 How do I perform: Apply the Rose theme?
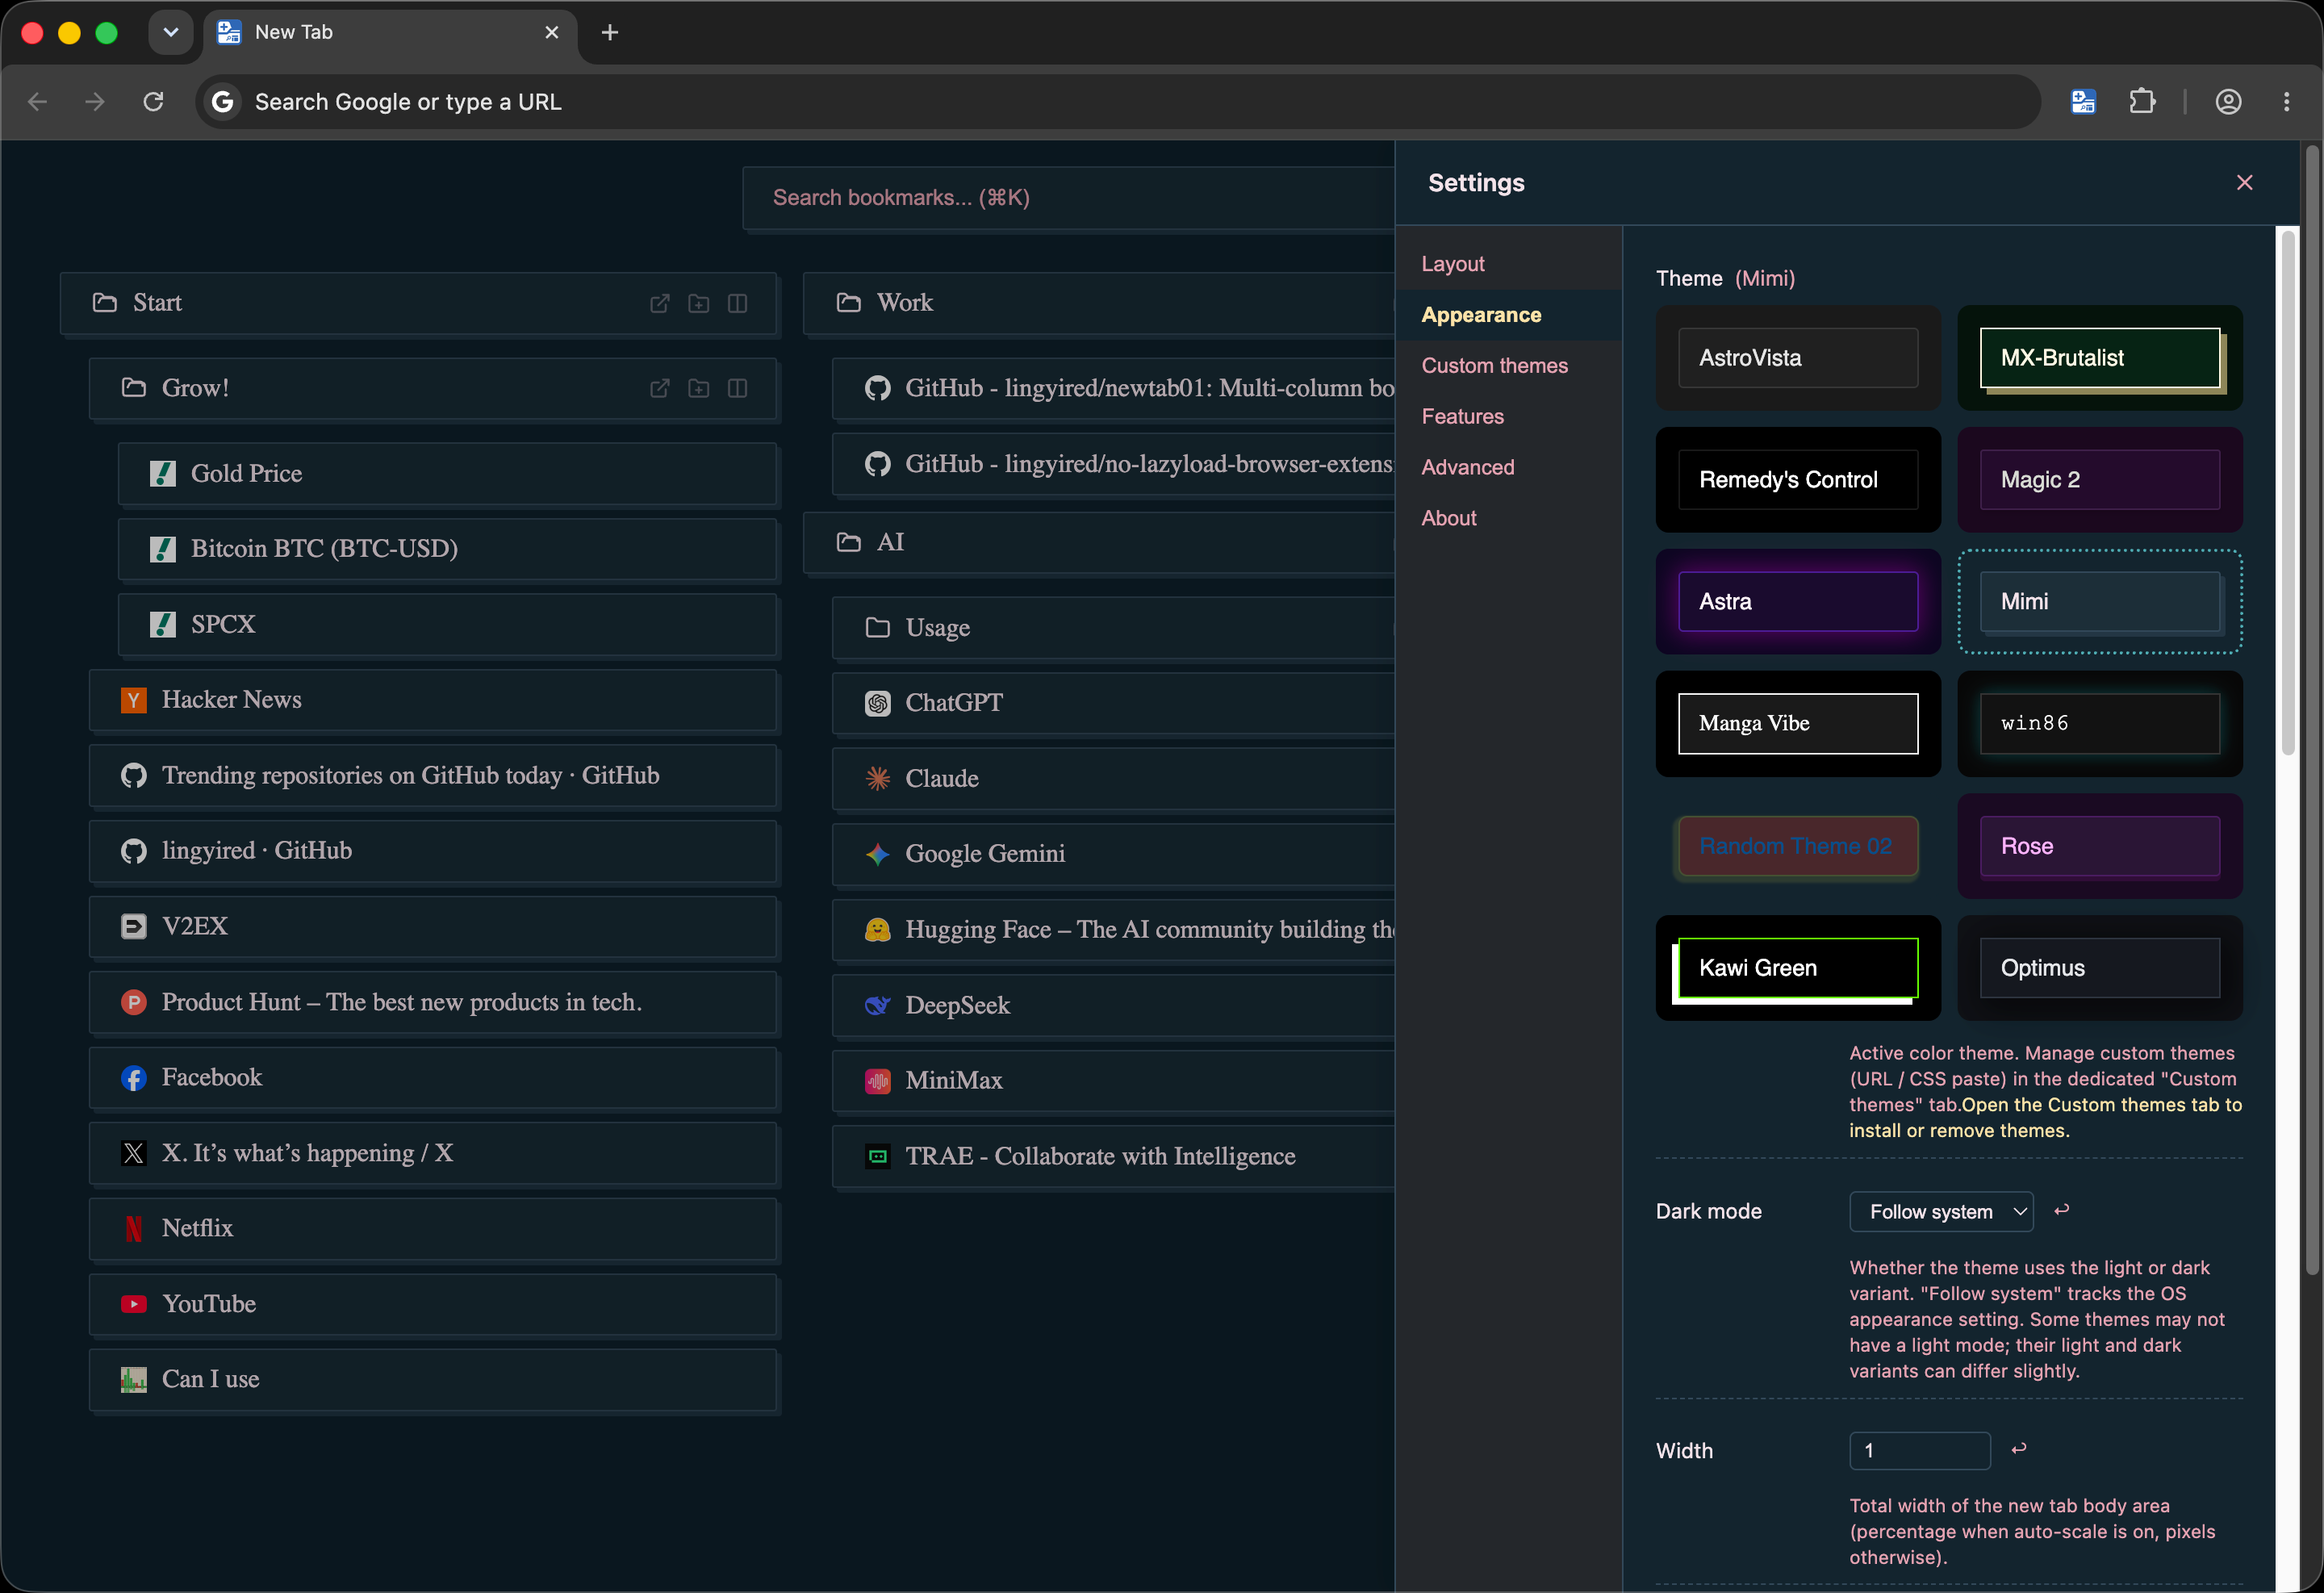(2099, 846)
